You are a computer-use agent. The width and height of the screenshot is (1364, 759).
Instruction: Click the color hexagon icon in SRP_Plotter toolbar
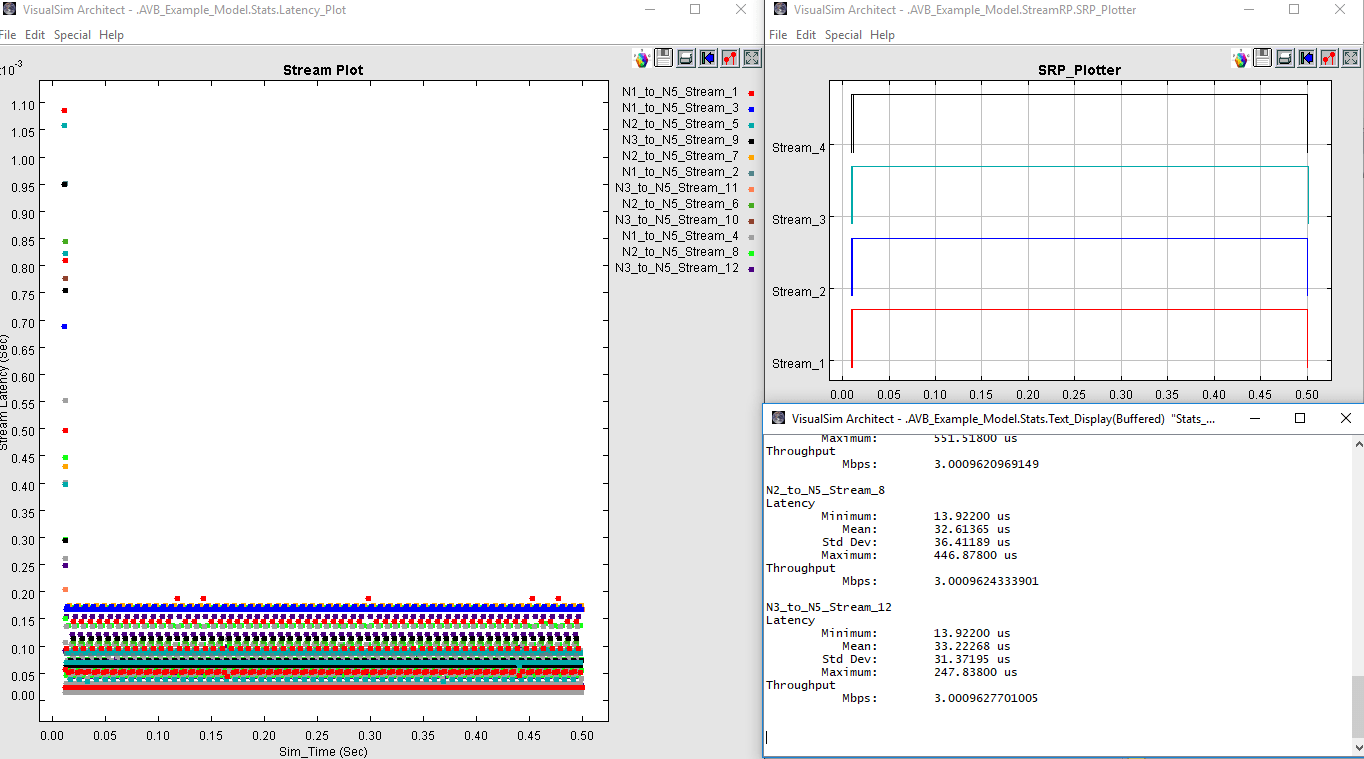[x=1241, y=58]
